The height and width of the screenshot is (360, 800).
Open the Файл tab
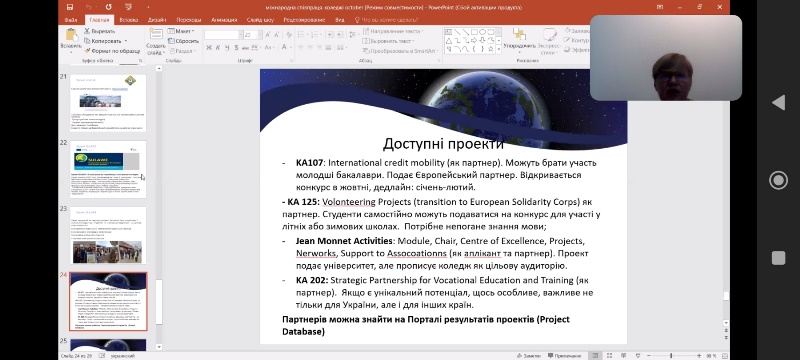(71, 20)
